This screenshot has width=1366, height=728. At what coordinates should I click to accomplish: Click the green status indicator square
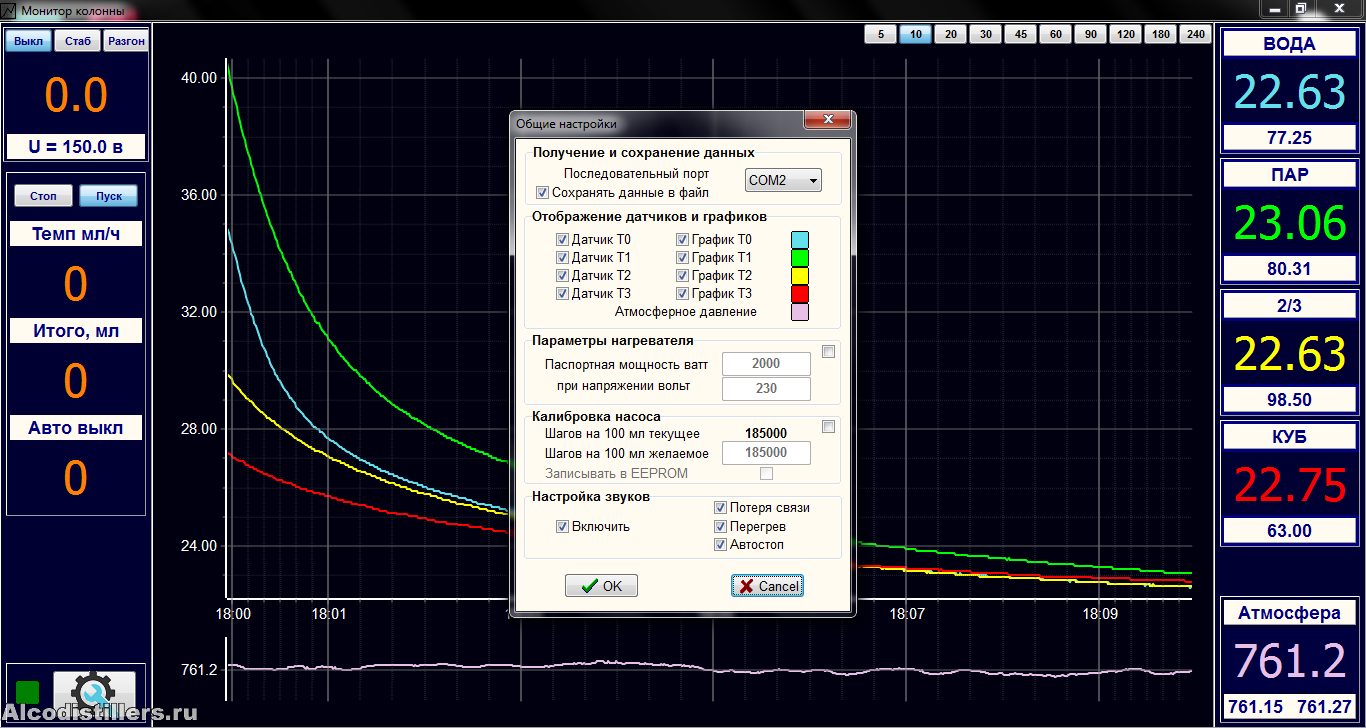(x=28, y=691)
